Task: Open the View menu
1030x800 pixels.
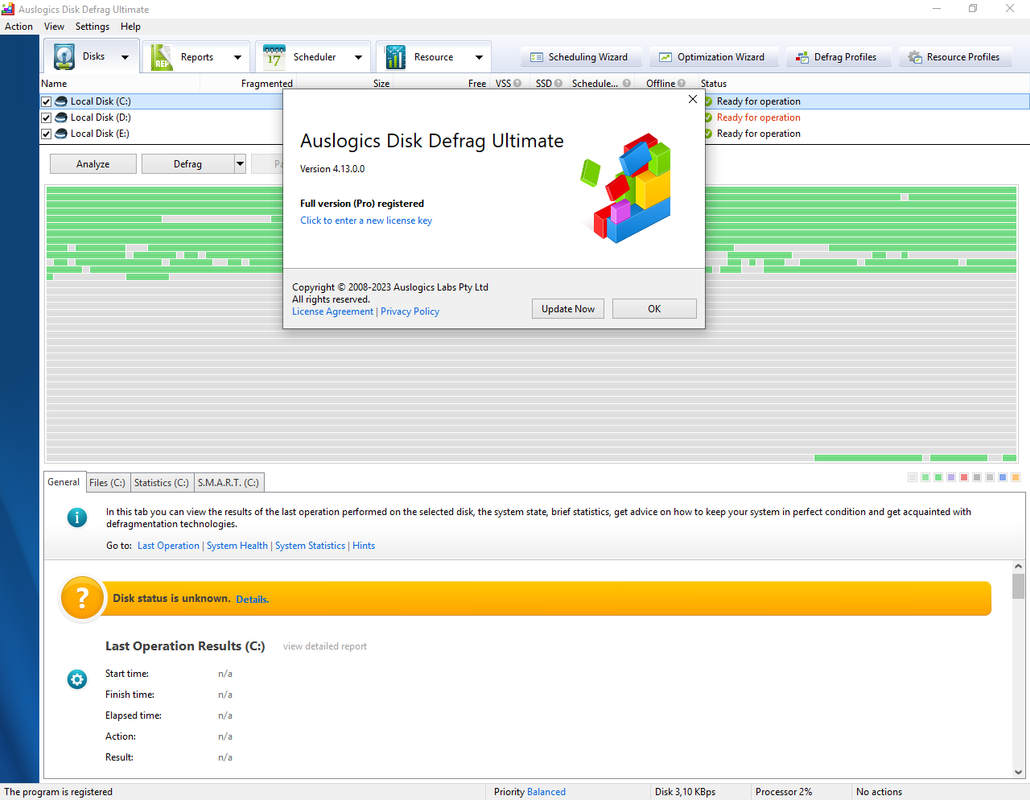Action: [x=54, y=26]
